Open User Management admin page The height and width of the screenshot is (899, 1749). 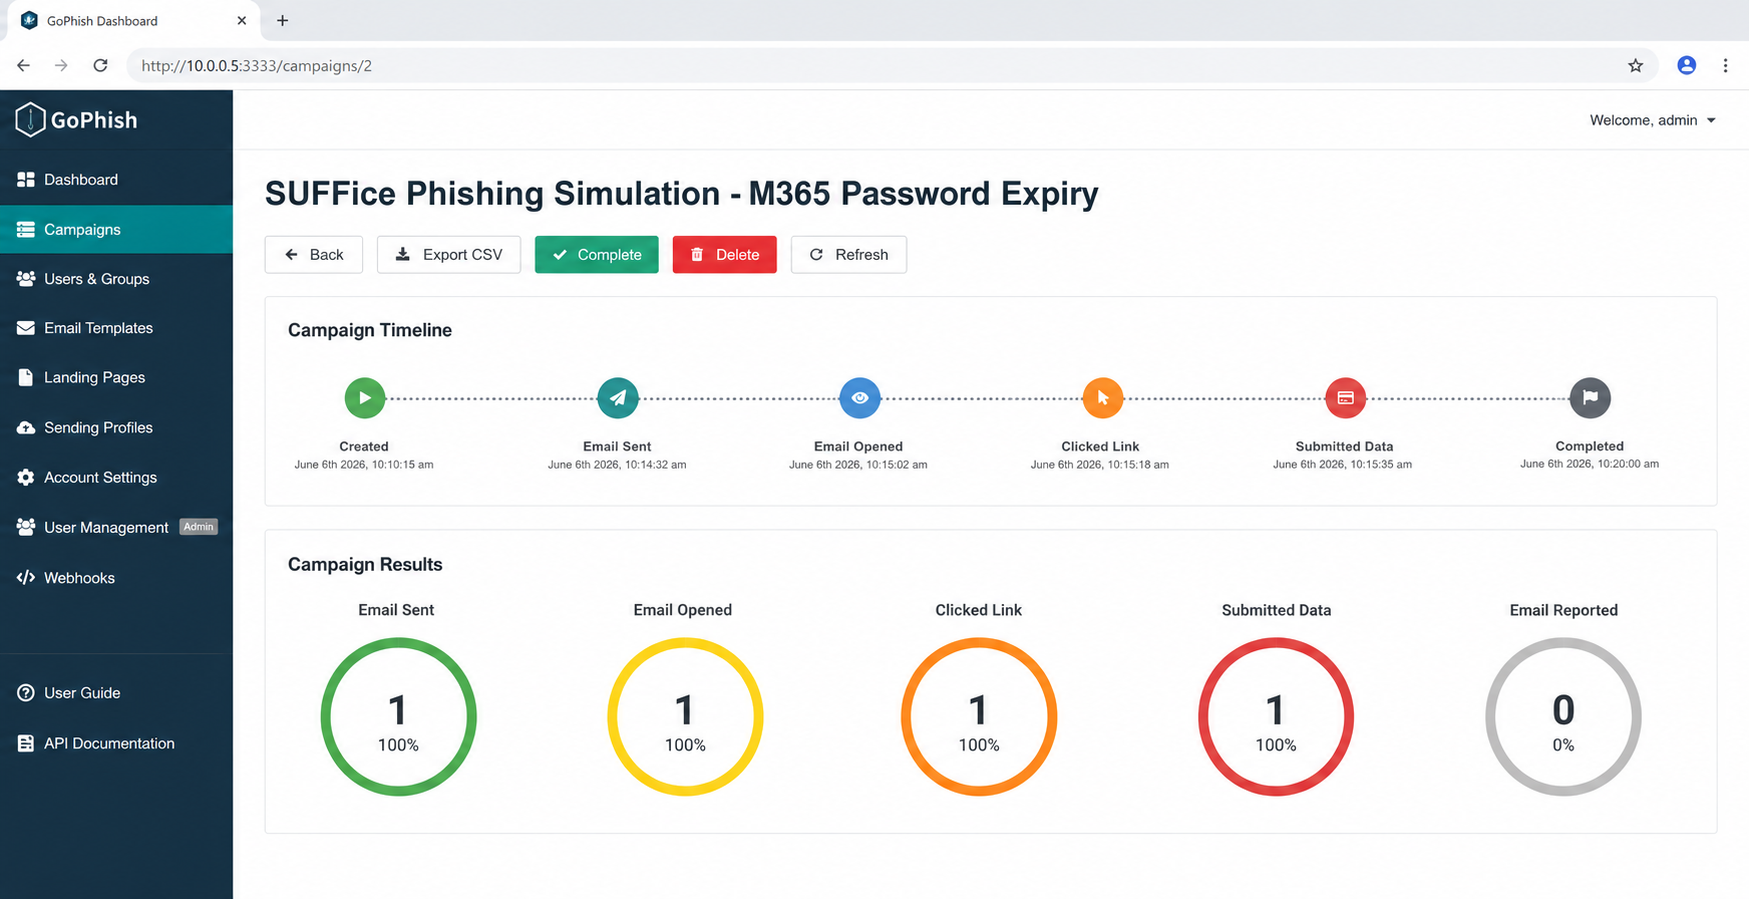[116, 527]
